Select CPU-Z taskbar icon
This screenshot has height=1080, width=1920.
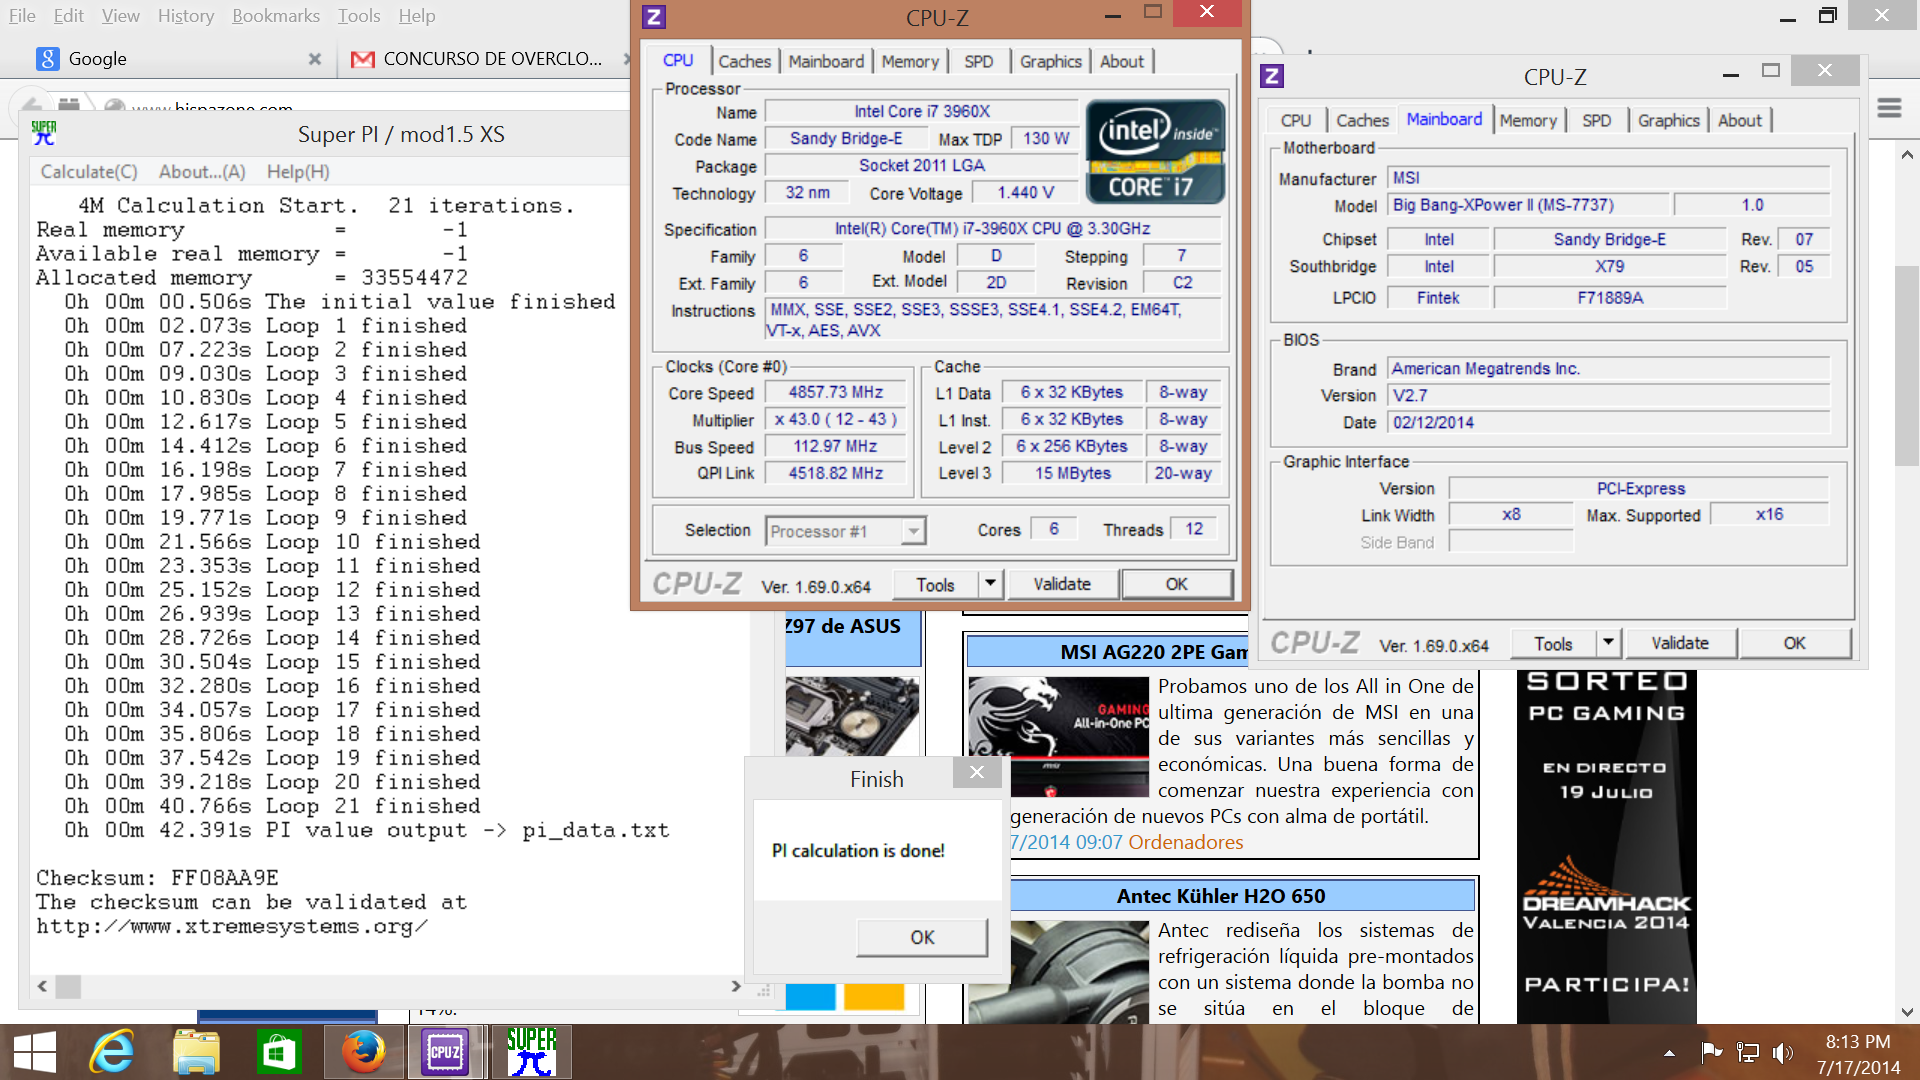(445, 1052)
